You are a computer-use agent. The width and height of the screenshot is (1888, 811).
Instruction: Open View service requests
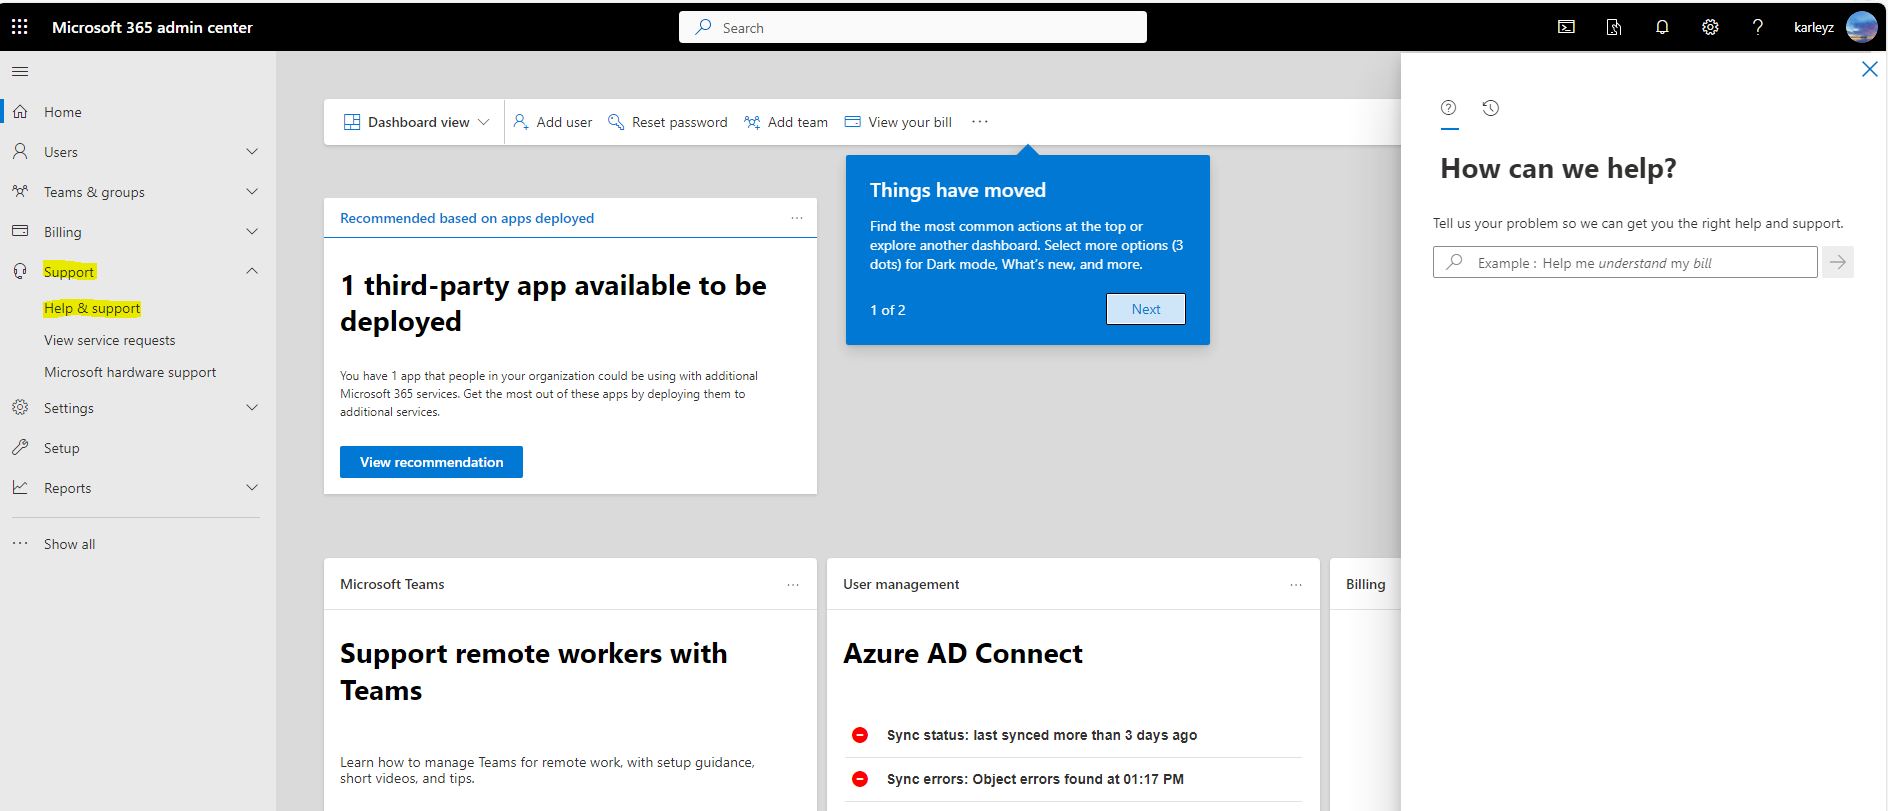point(109,340)
